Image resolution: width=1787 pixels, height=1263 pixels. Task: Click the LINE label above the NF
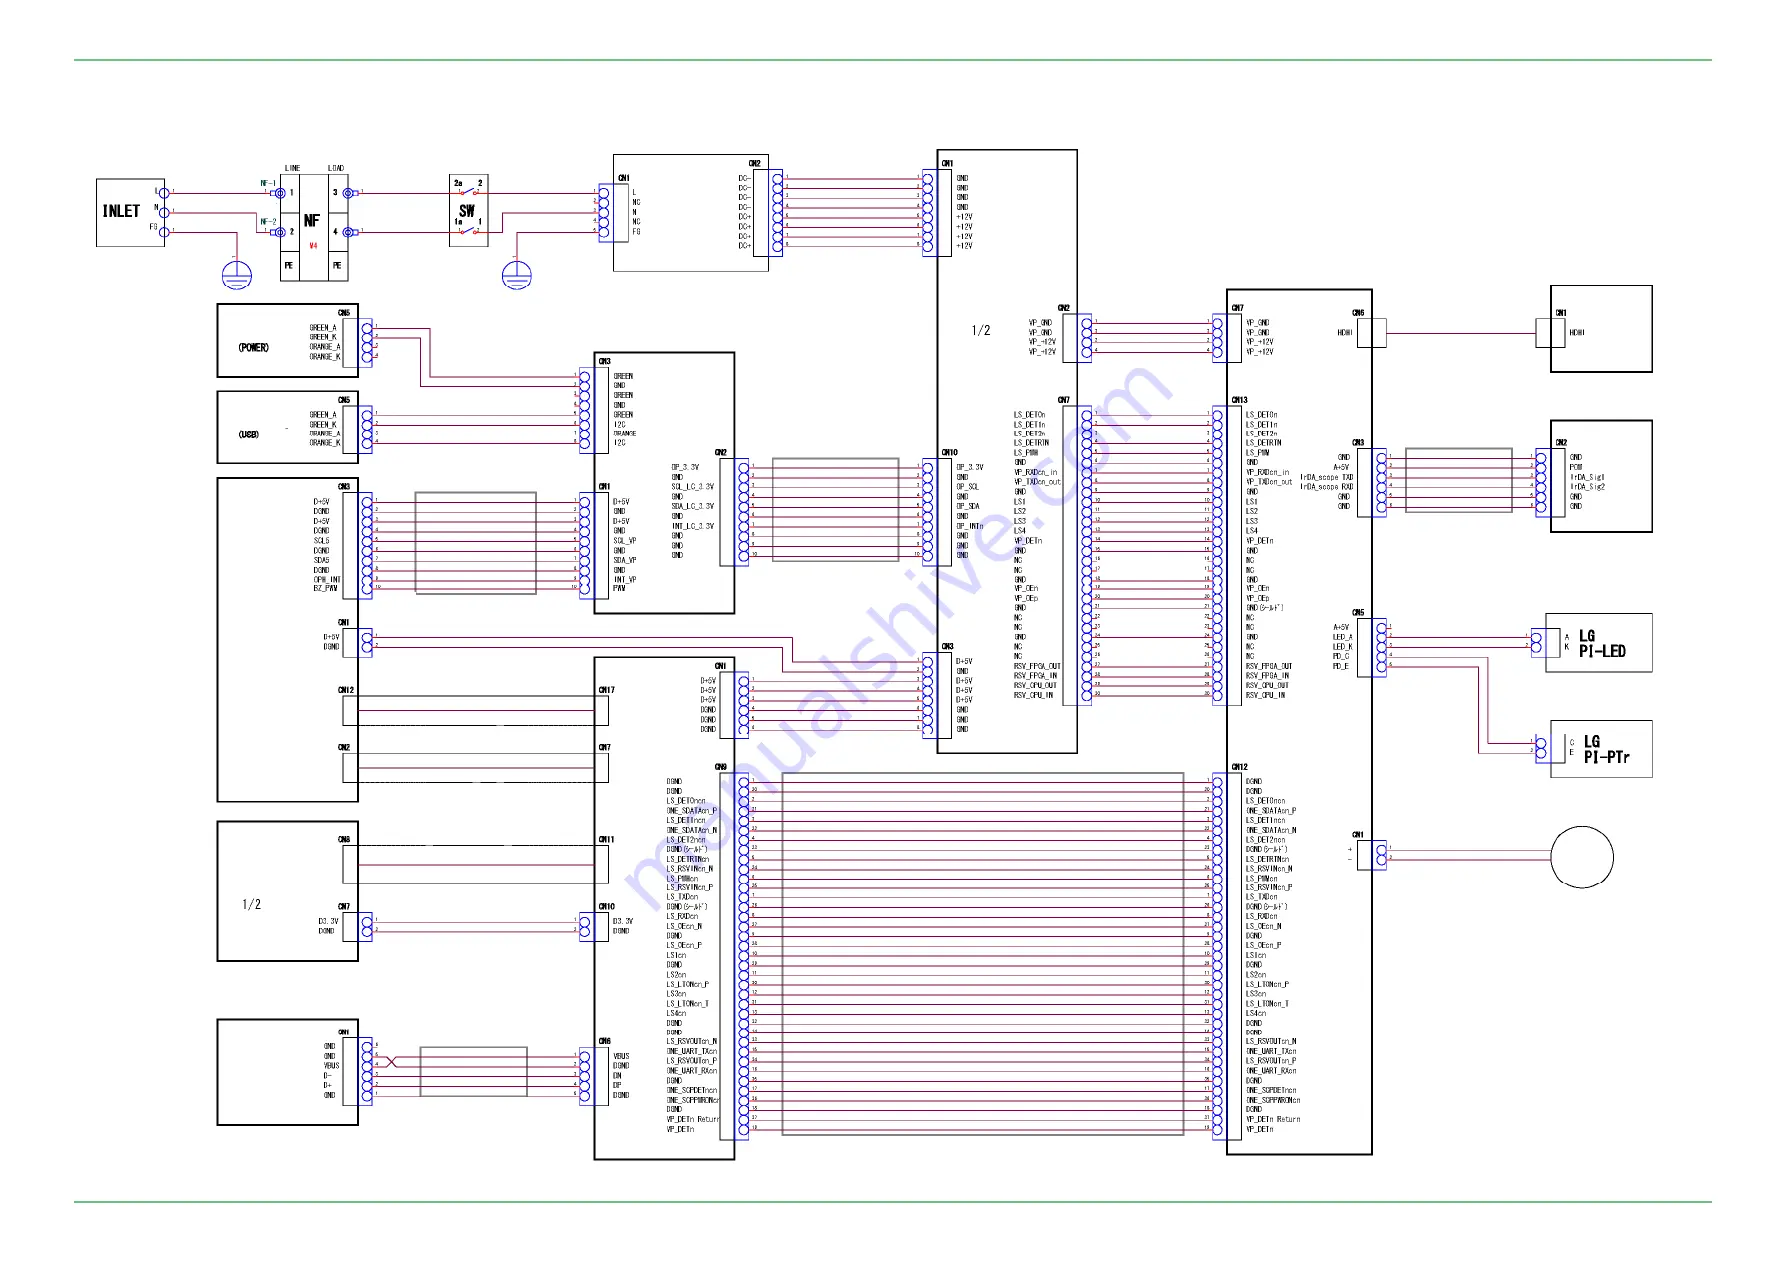[292, 168]
